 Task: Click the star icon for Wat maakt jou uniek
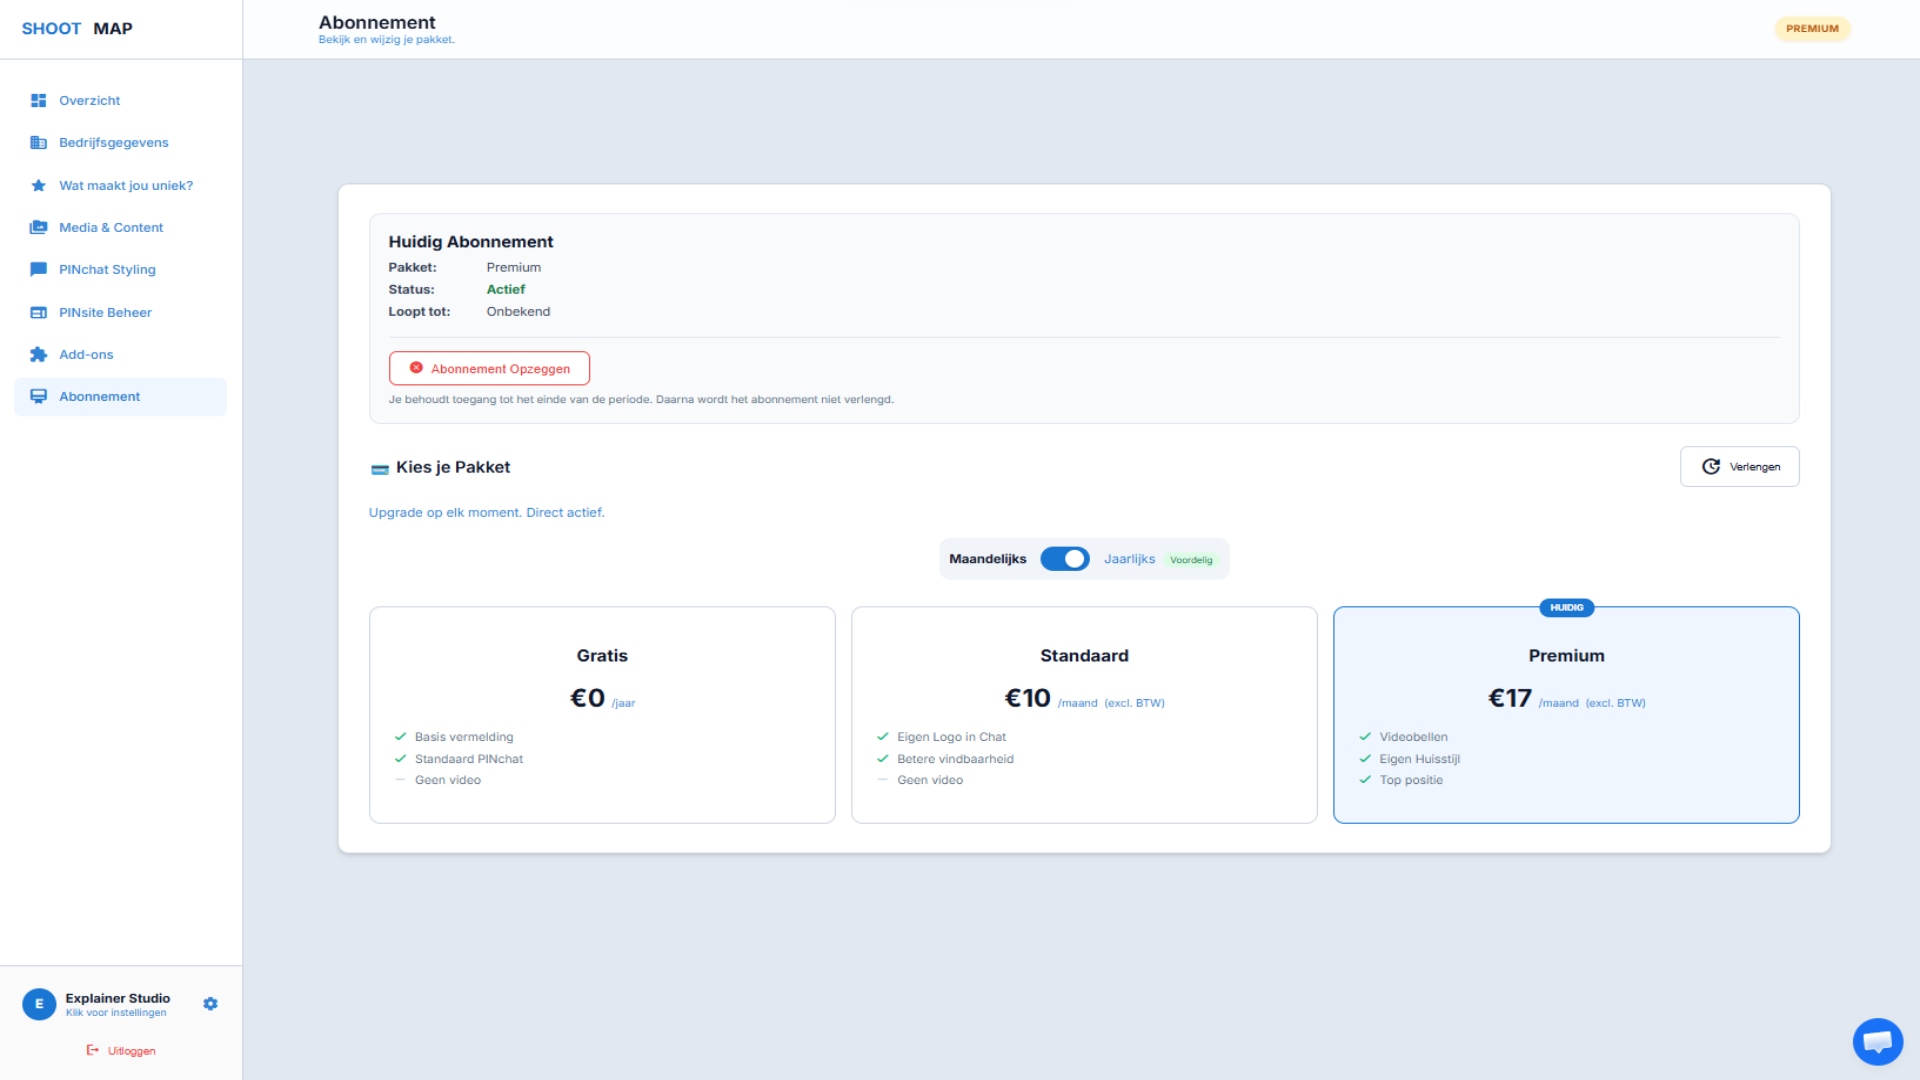click(x=38, y=185)
